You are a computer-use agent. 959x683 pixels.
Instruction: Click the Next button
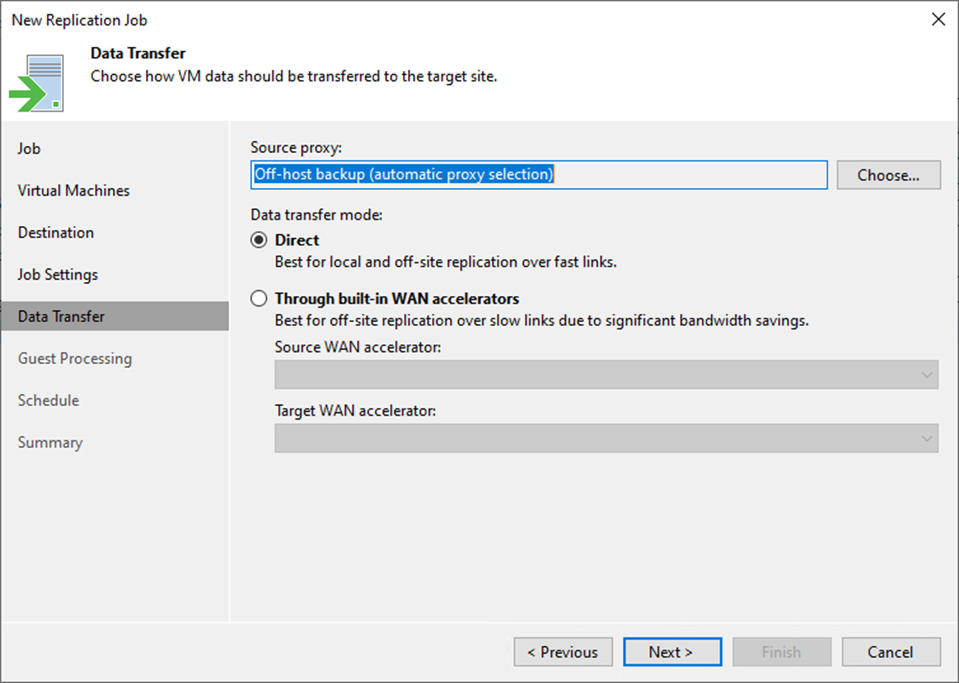point(672,652)
